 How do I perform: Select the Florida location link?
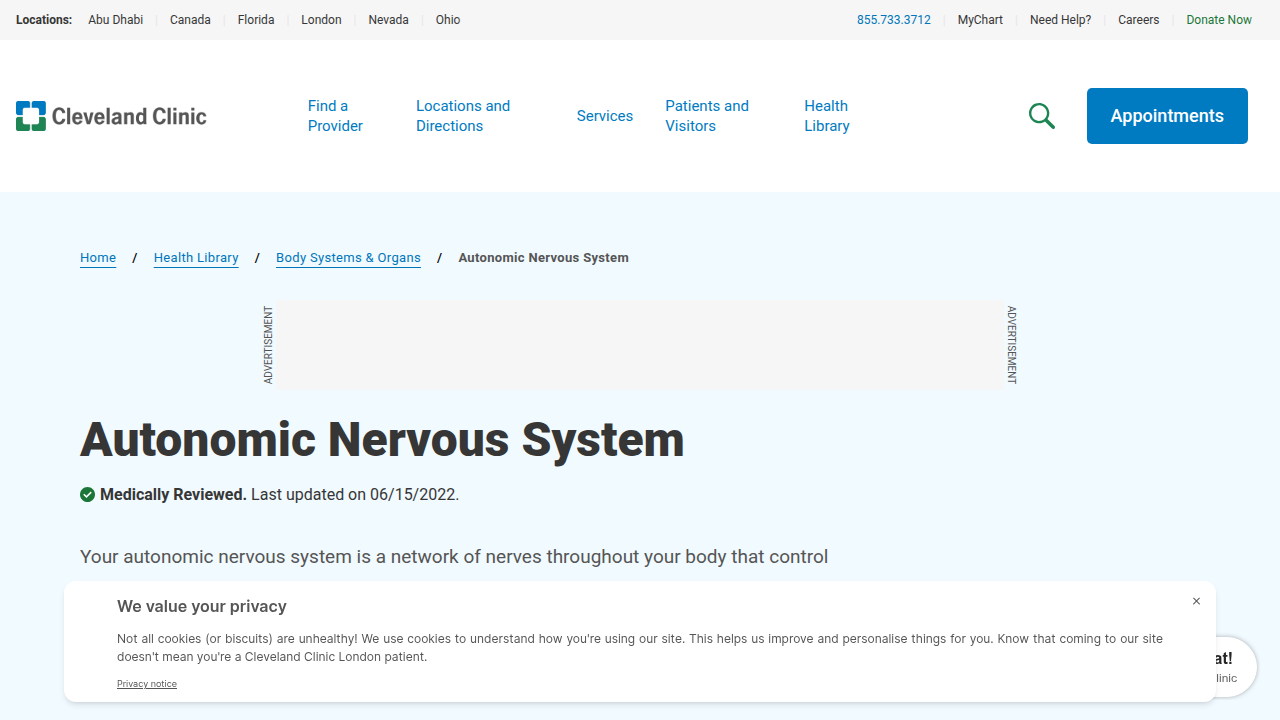pyautogui.click(x=256, y=20)
